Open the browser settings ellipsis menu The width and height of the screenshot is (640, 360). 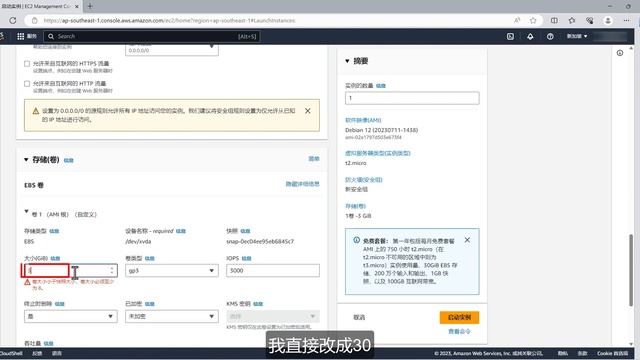(627, 20)
